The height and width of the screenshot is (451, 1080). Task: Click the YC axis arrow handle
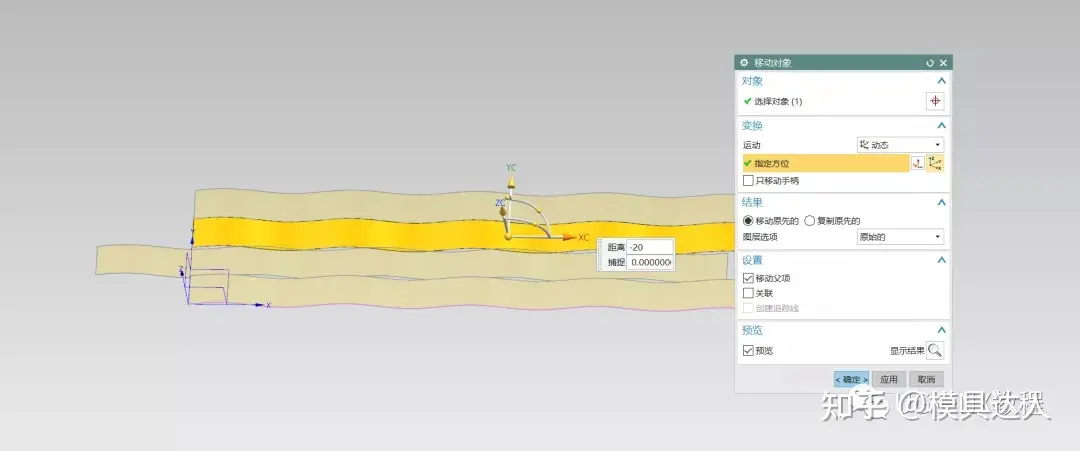click(510, 183)
